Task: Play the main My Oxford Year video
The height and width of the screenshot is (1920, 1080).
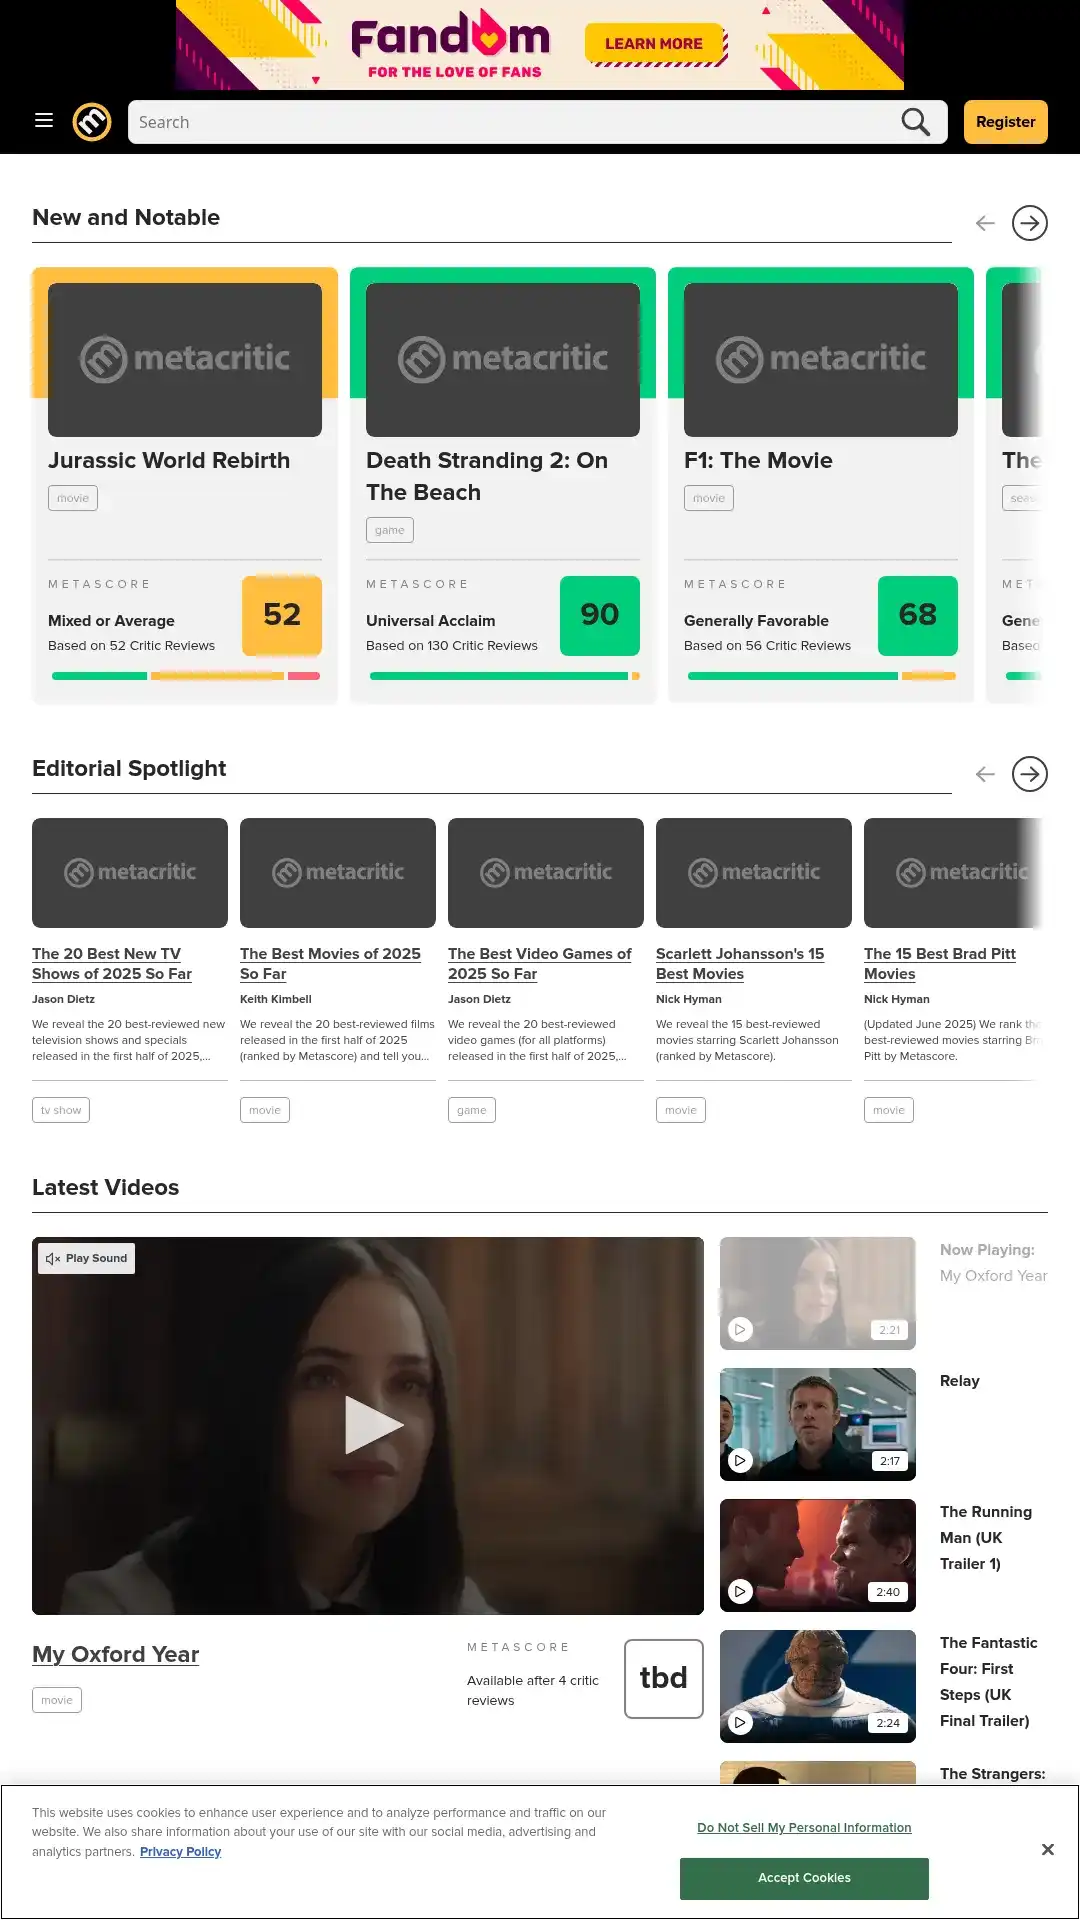Action: (x=372, y=1425)
